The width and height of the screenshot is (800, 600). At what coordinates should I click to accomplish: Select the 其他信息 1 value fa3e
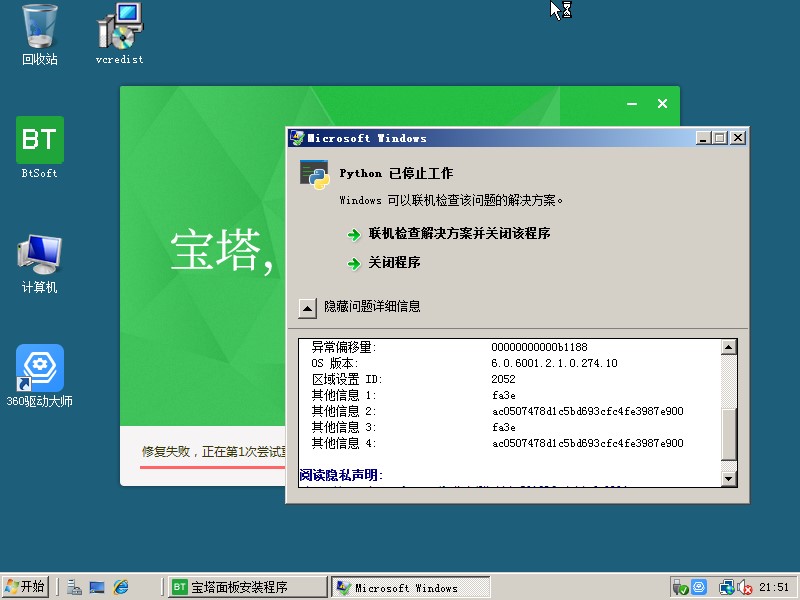coord(504,395)
